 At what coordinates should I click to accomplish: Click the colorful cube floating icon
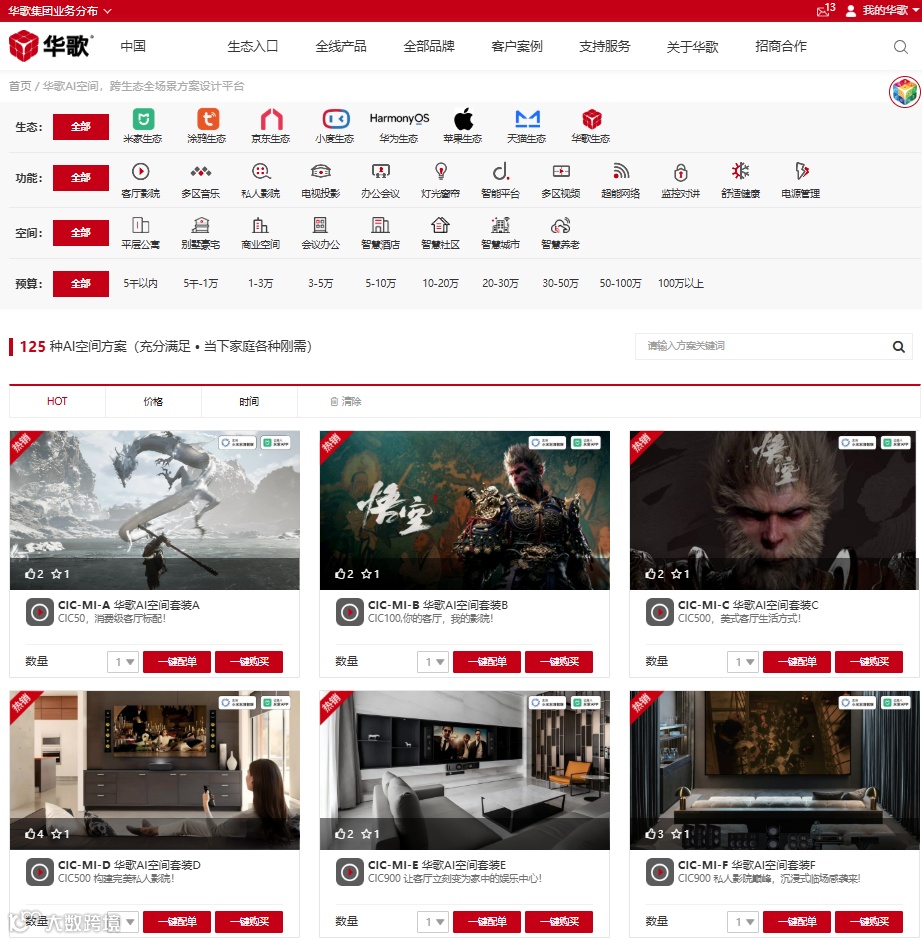[904, 92]
